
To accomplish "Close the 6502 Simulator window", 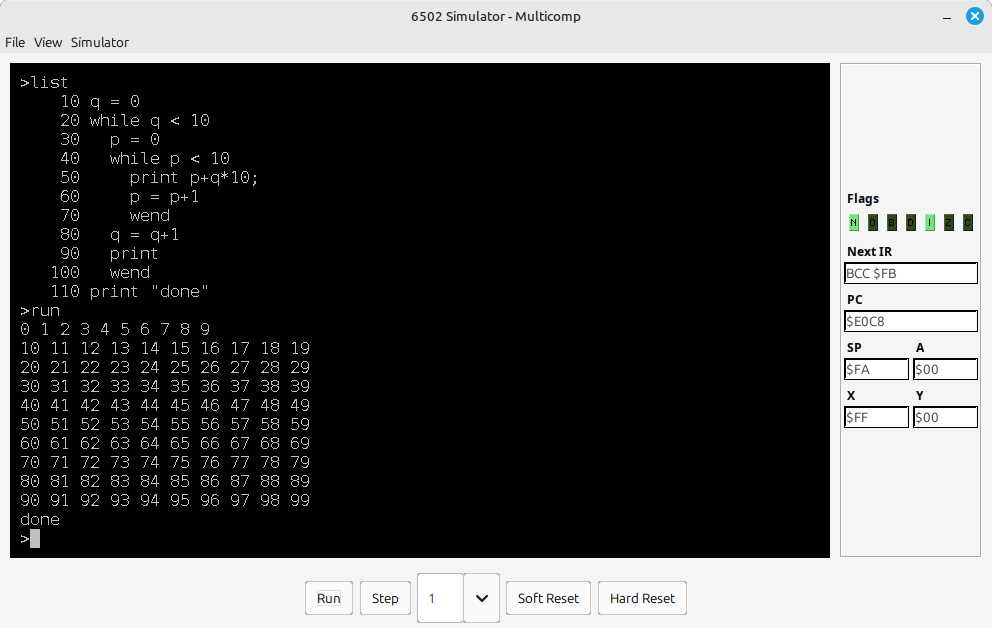I will tap(973, 16).
